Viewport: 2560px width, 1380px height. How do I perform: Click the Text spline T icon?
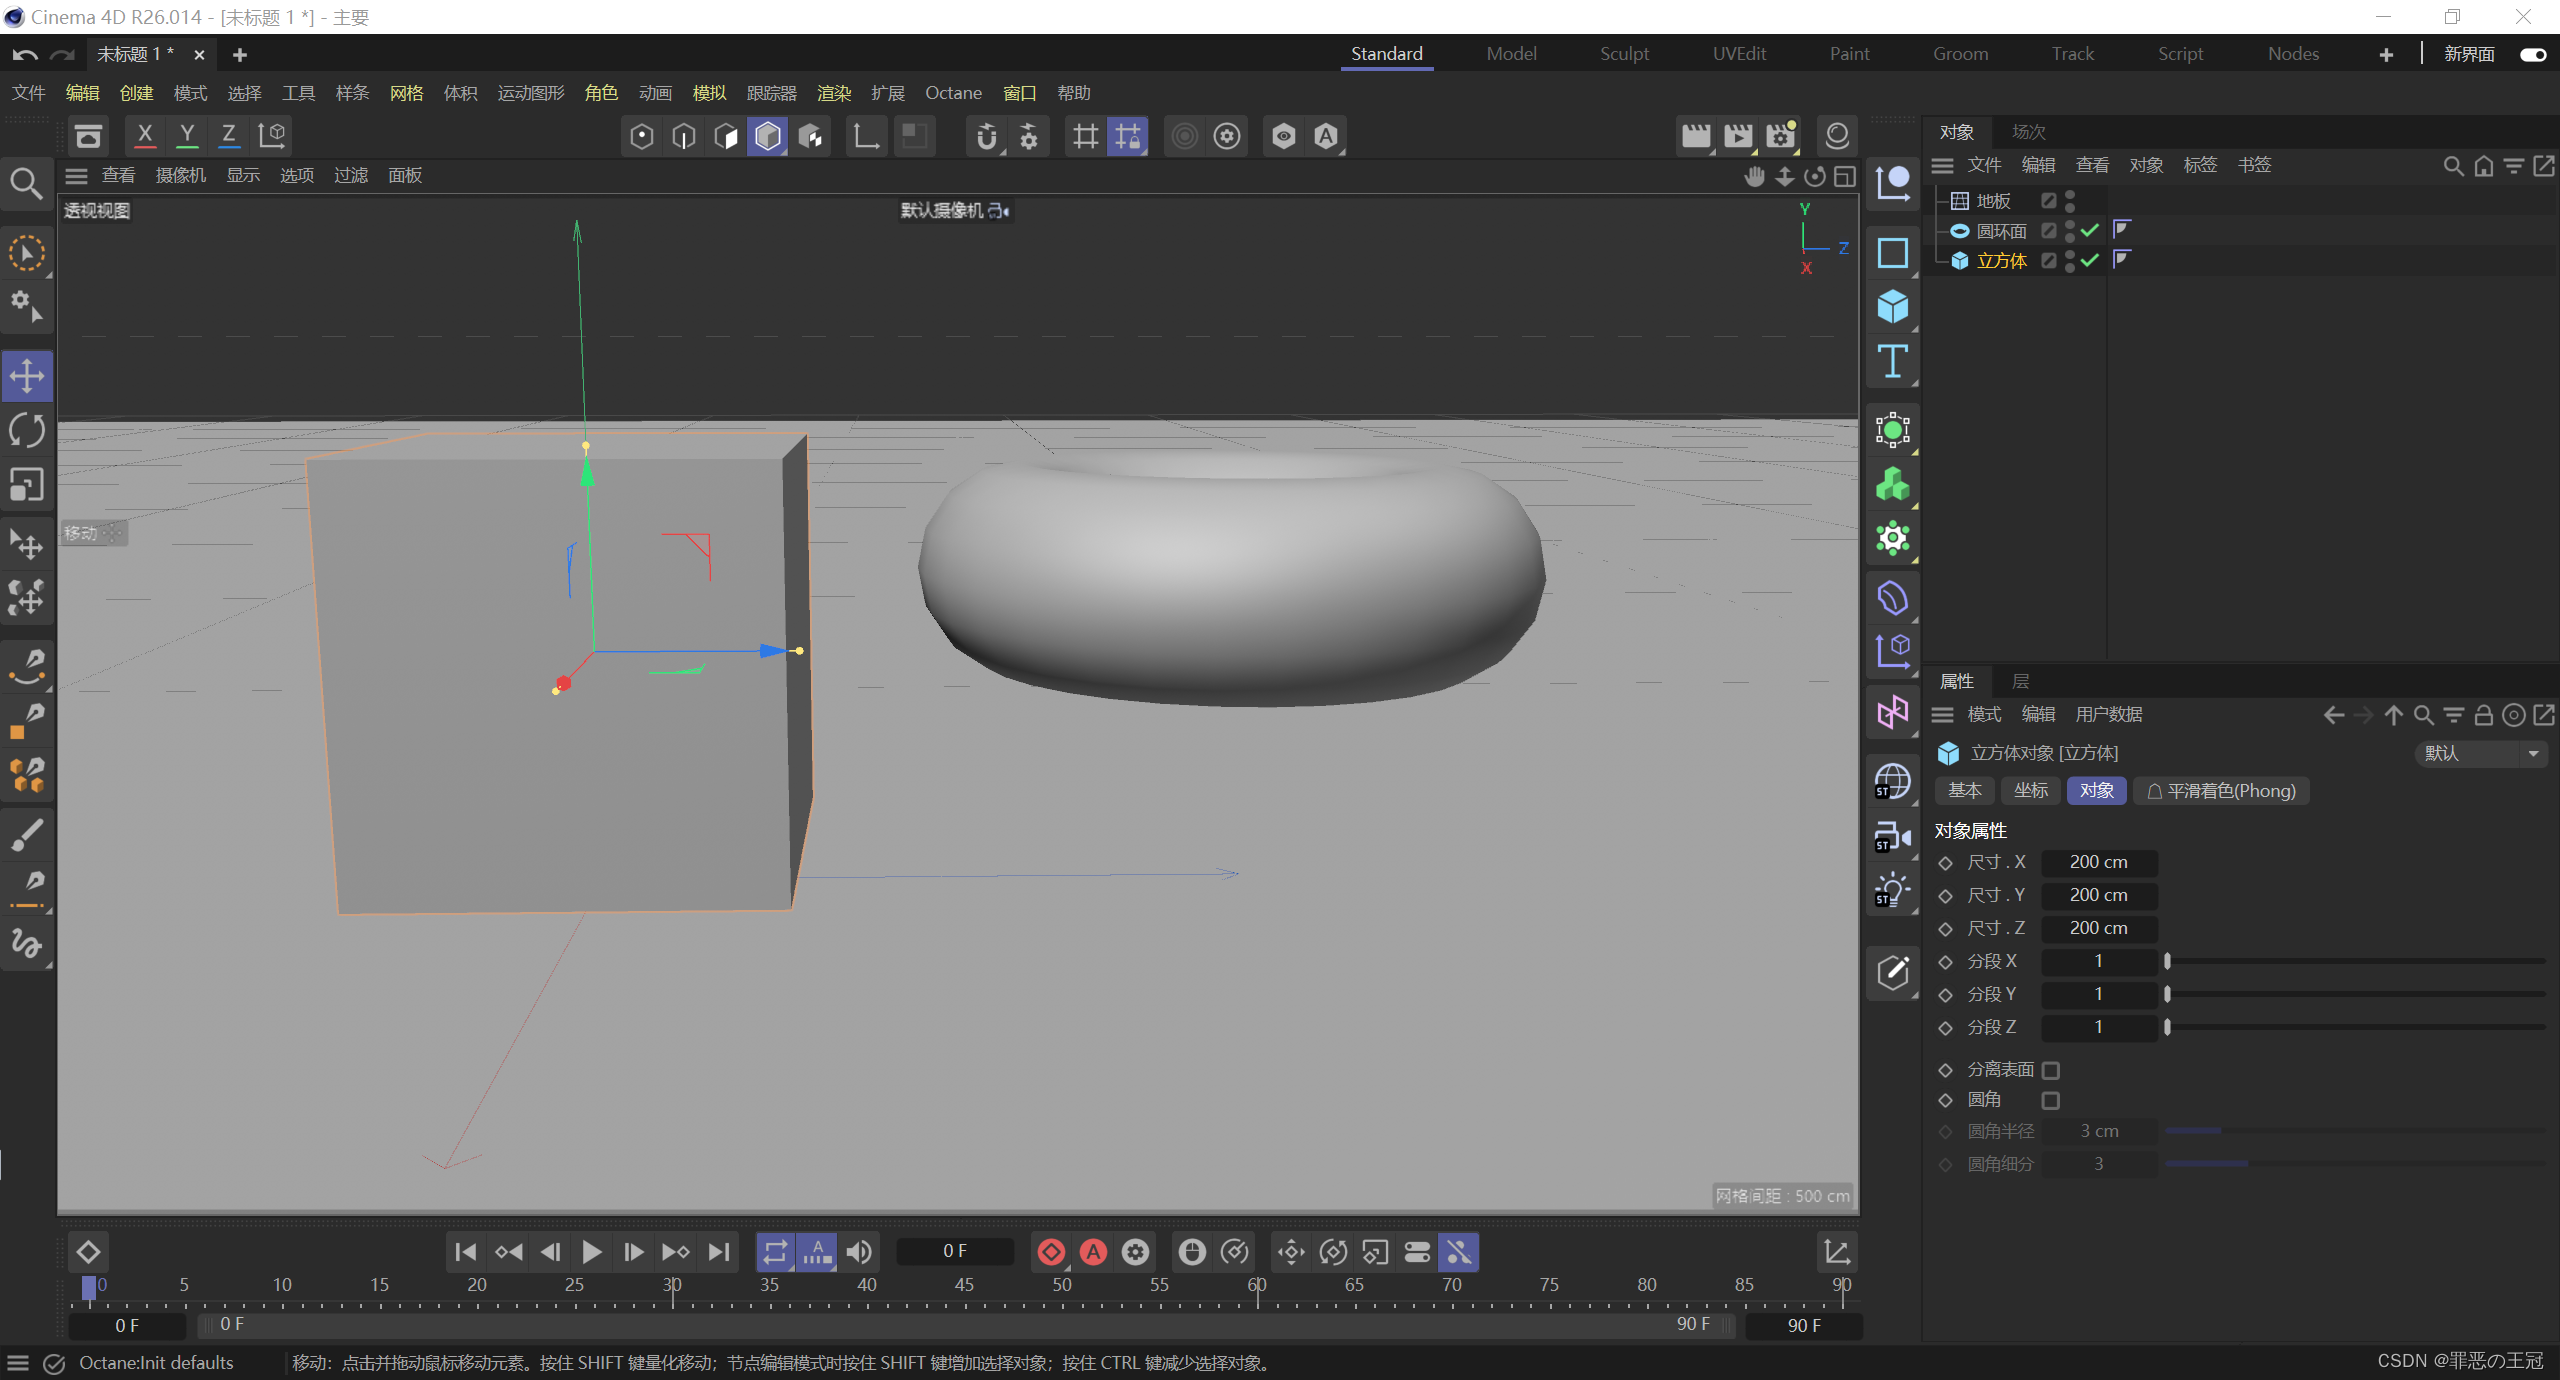(x=1892, y=362)
